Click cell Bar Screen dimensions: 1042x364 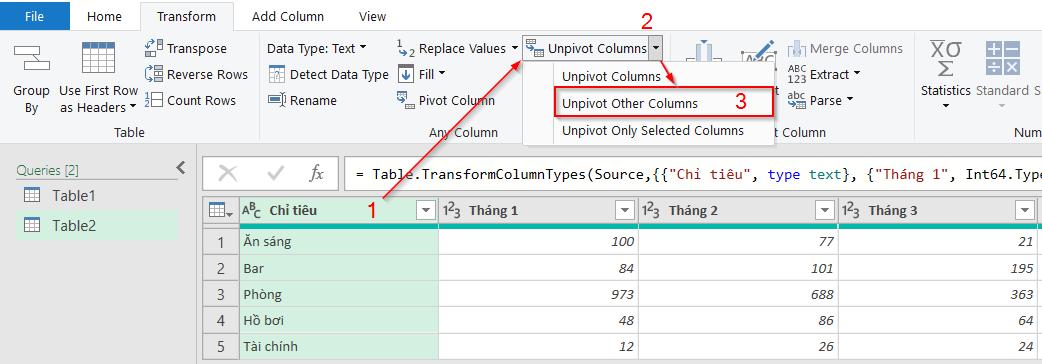[339, 268]
